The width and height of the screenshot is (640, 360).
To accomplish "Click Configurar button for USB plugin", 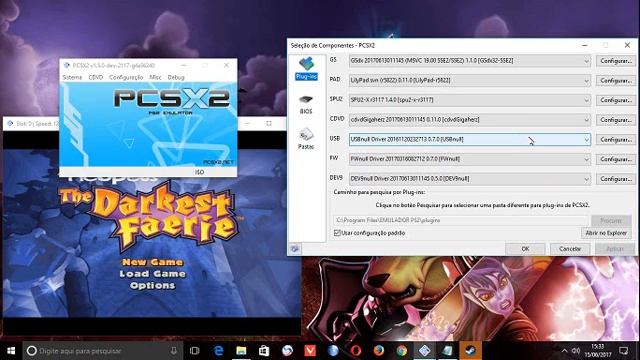I will (x=616, y=140).
